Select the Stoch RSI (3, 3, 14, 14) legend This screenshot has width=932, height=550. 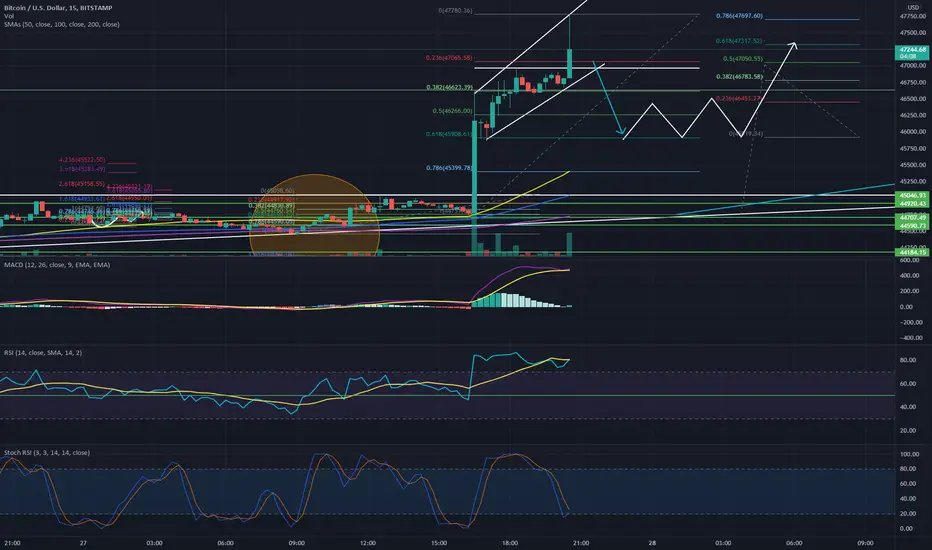(x=47, y=452)
